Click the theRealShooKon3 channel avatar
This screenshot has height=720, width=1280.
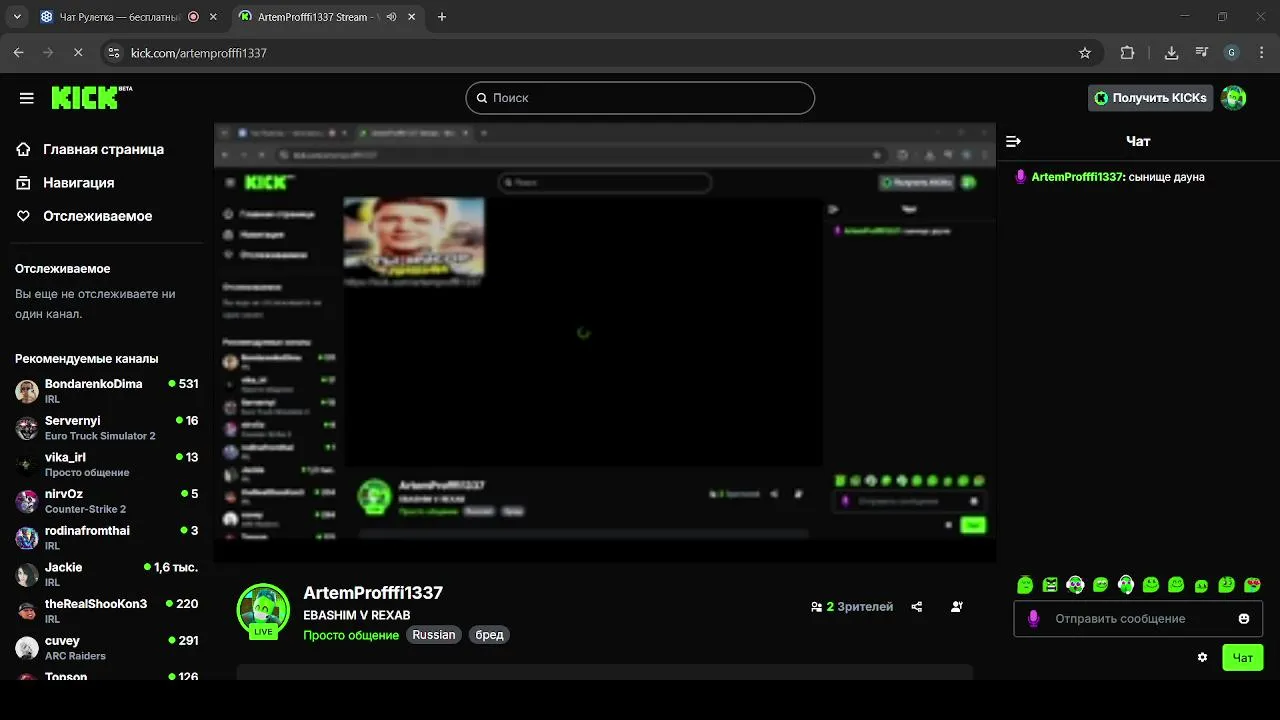[x=27, y=611]
